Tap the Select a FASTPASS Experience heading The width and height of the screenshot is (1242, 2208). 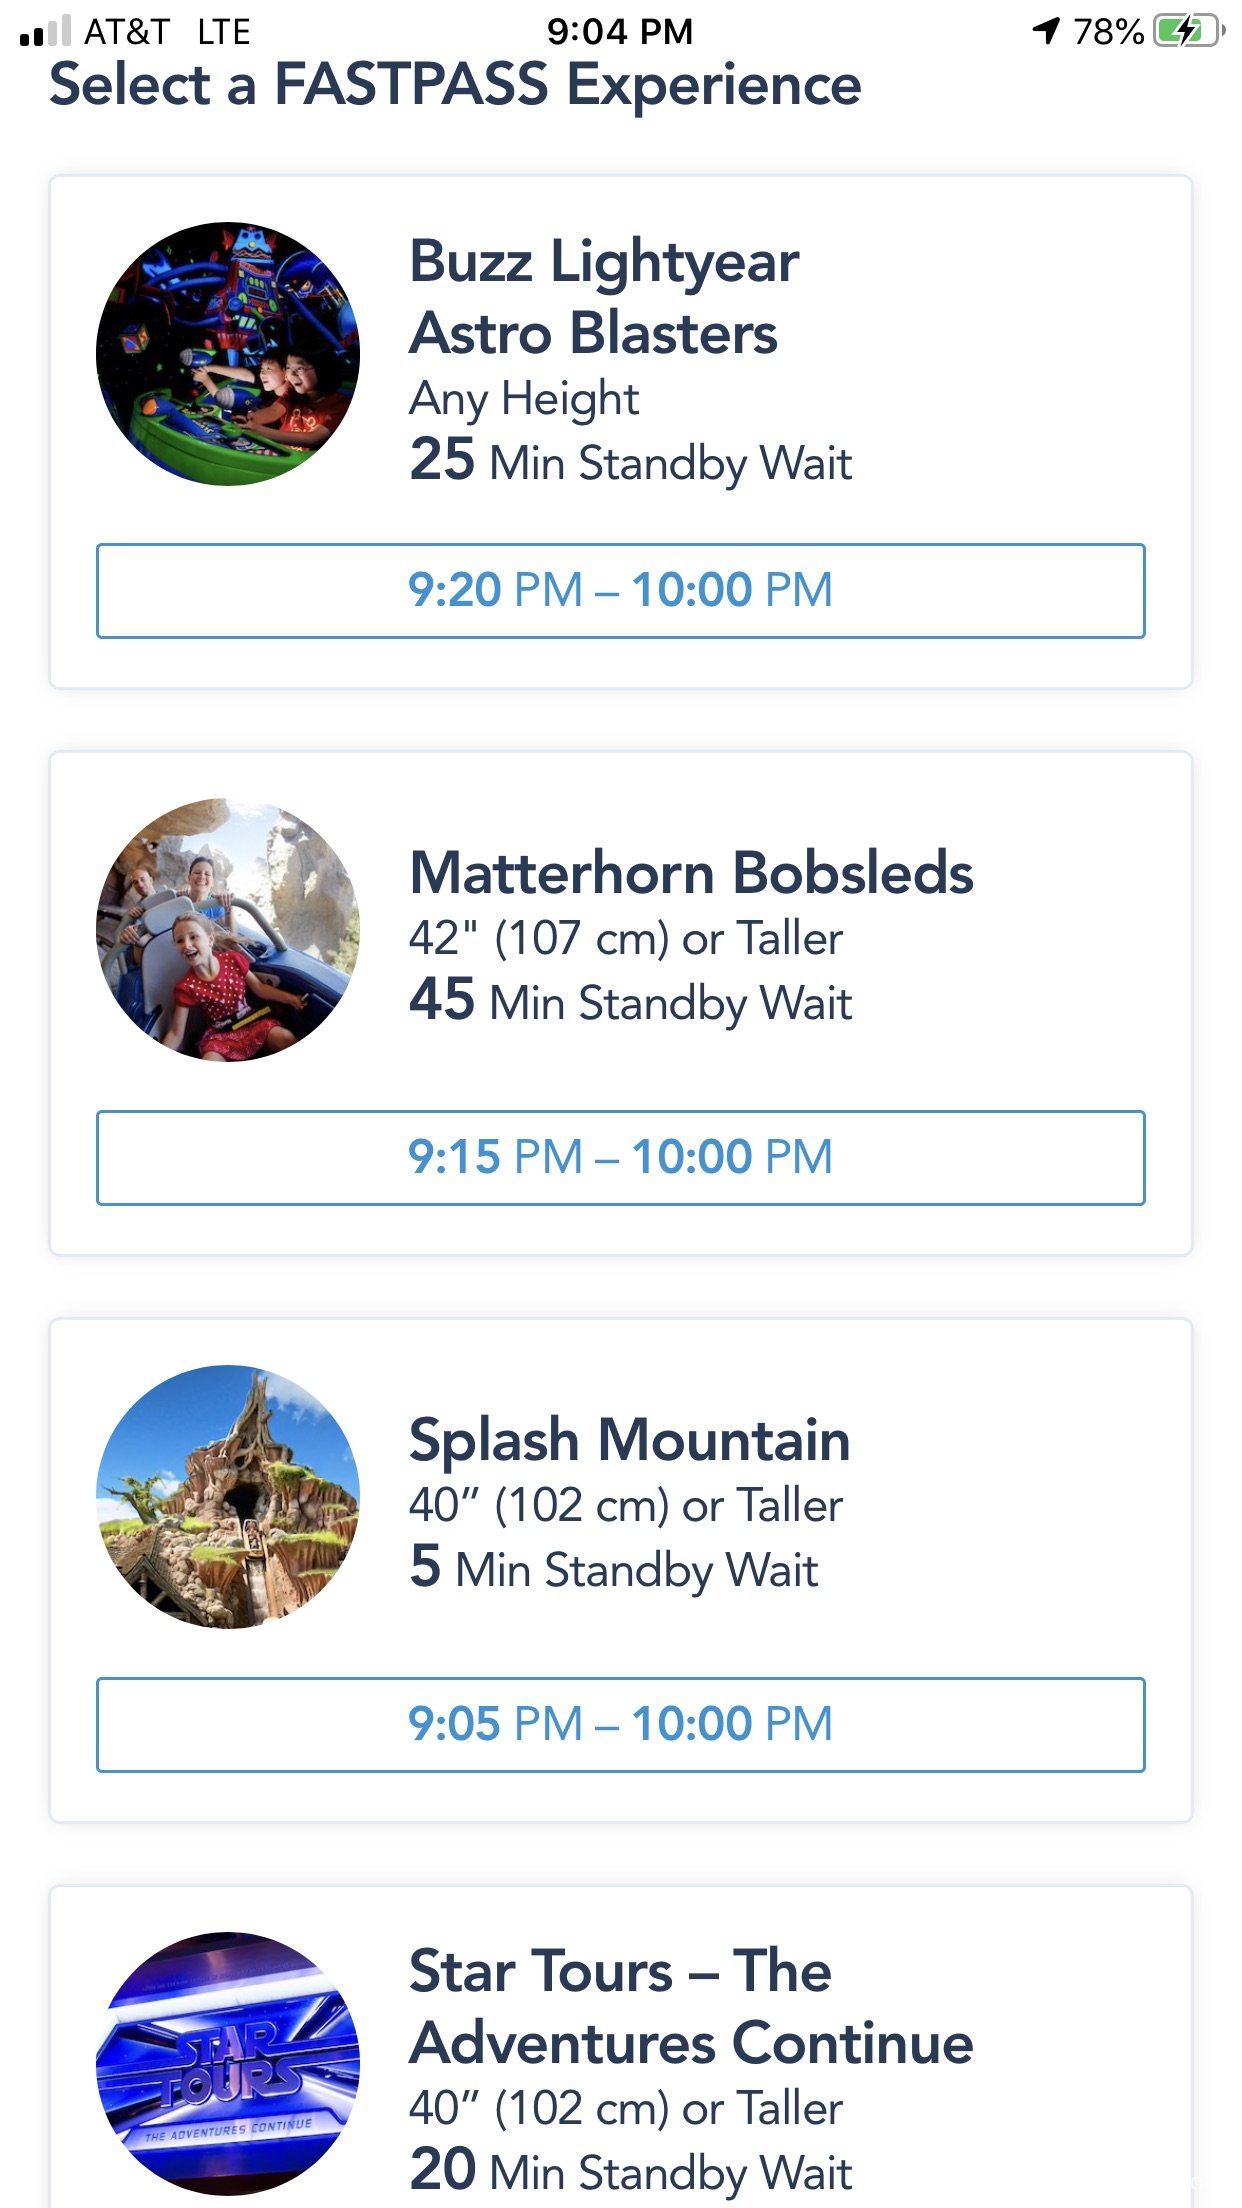(x=455, y=85)
